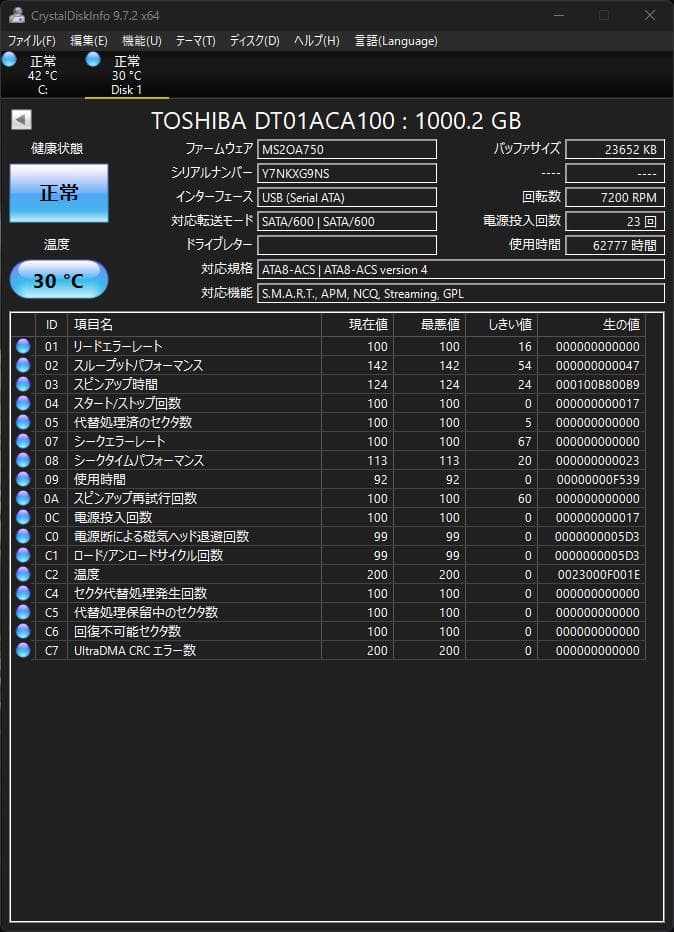Click the transfer mode field SATA/600 | SATA/600

(347, 221)
